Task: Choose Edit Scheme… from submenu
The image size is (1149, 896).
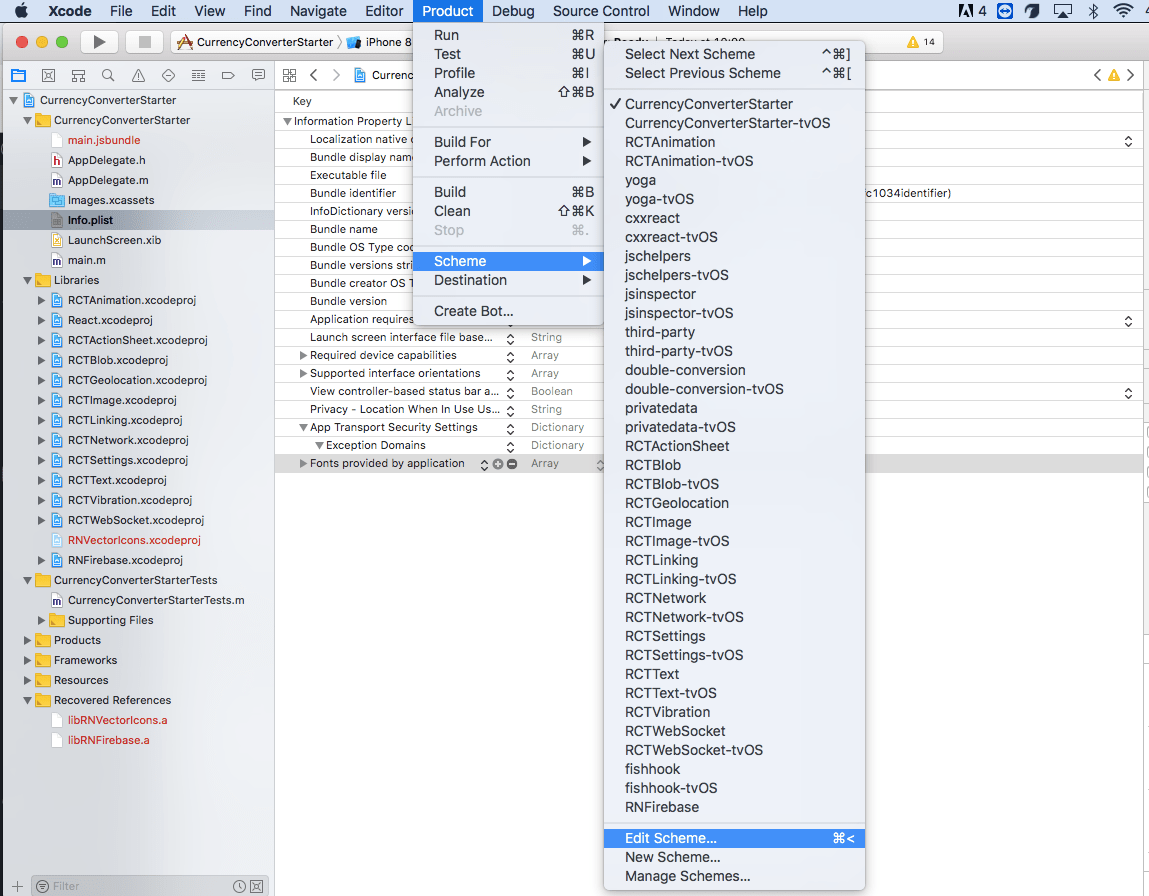Action: [734, 838]
